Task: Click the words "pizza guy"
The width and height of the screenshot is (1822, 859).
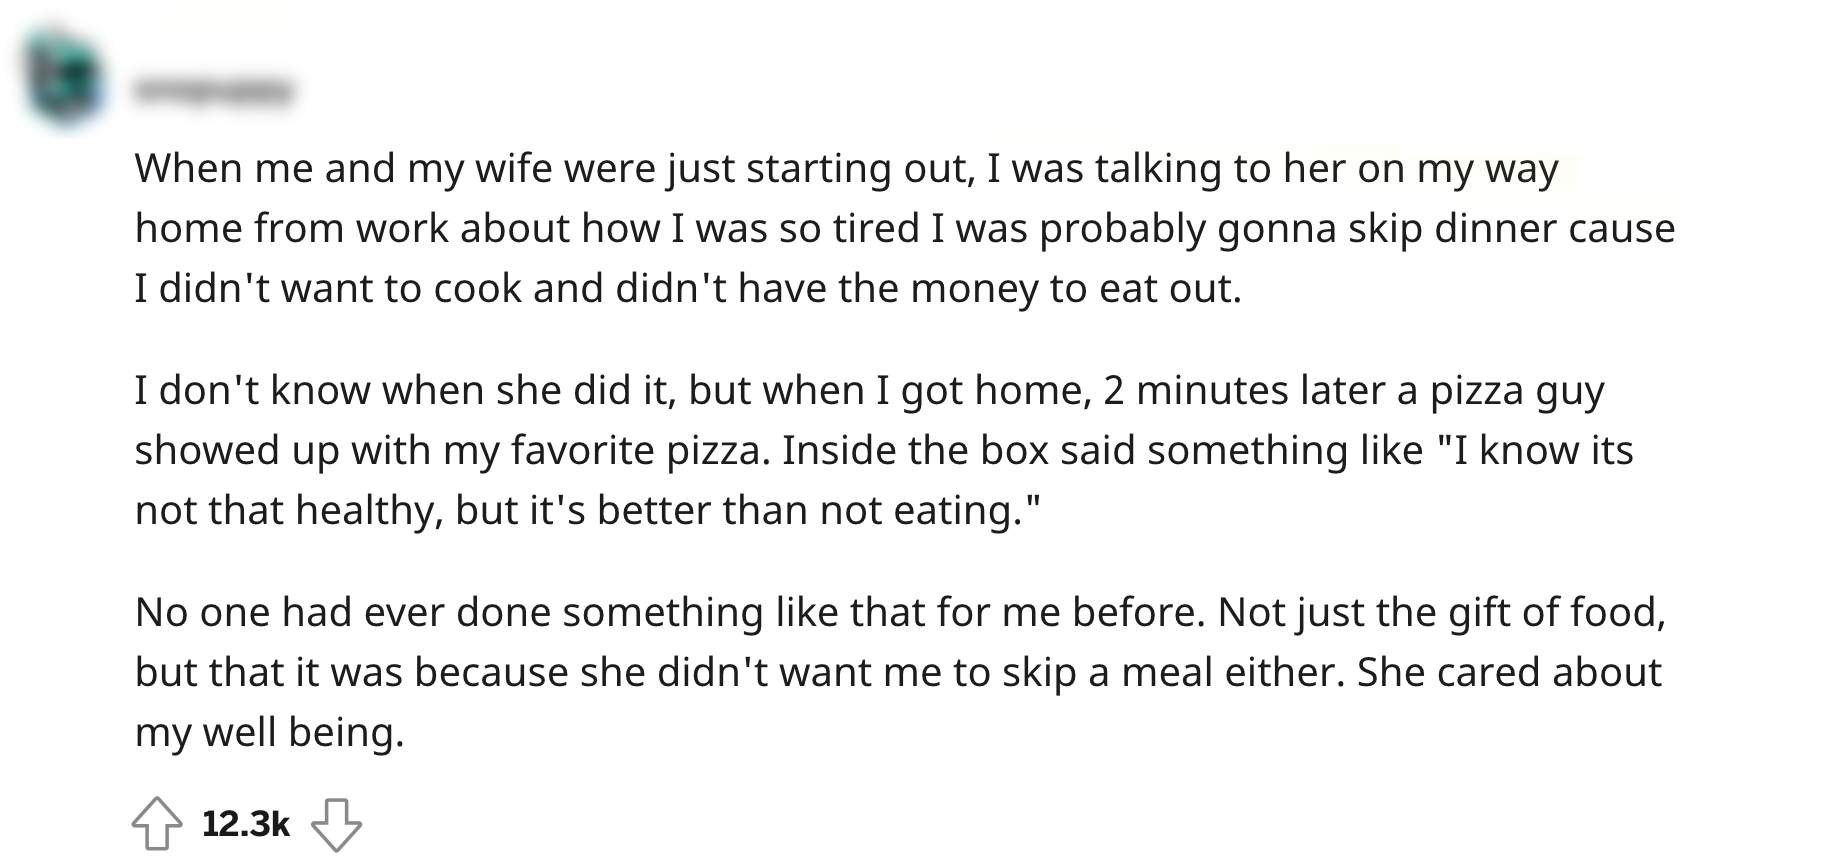Action: click(x=1517, y=390)
